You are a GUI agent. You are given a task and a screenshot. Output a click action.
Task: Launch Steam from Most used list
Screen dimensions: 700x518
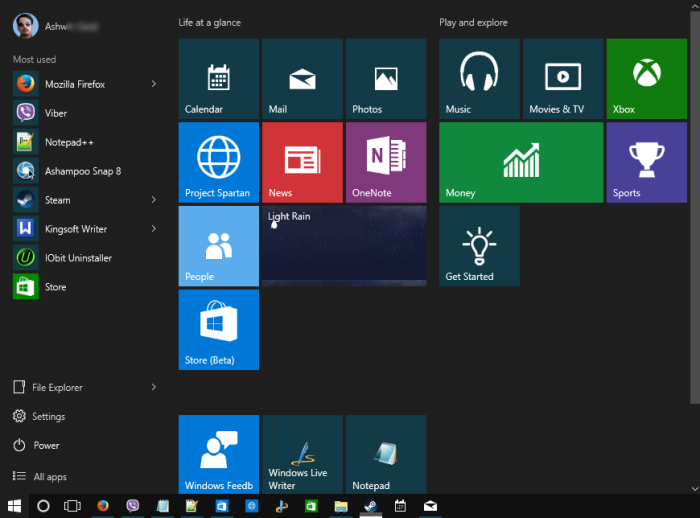(x=85, y=200)
